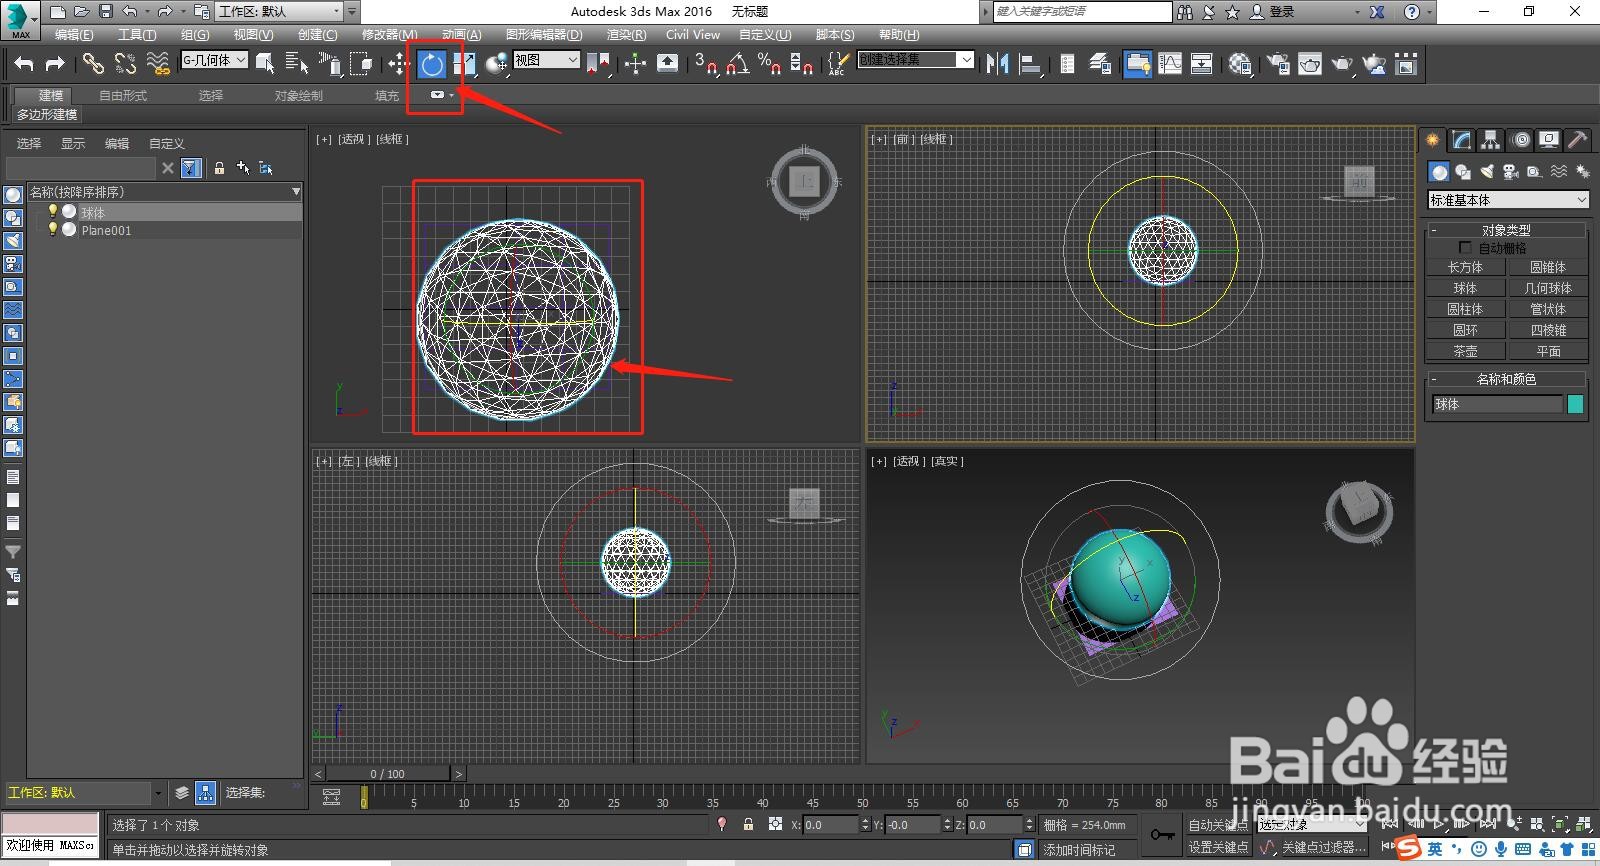1600x866 pixels.
Task: Open the Material Editor
Action: [x=1241, y=64]
